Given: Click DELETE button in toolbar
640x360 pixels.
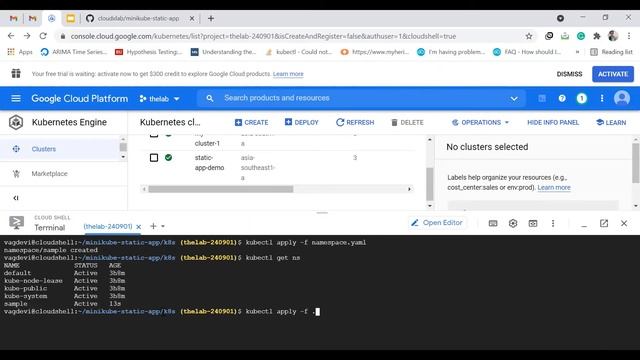Looking at the screenshot, I should (x=407, y=122).
